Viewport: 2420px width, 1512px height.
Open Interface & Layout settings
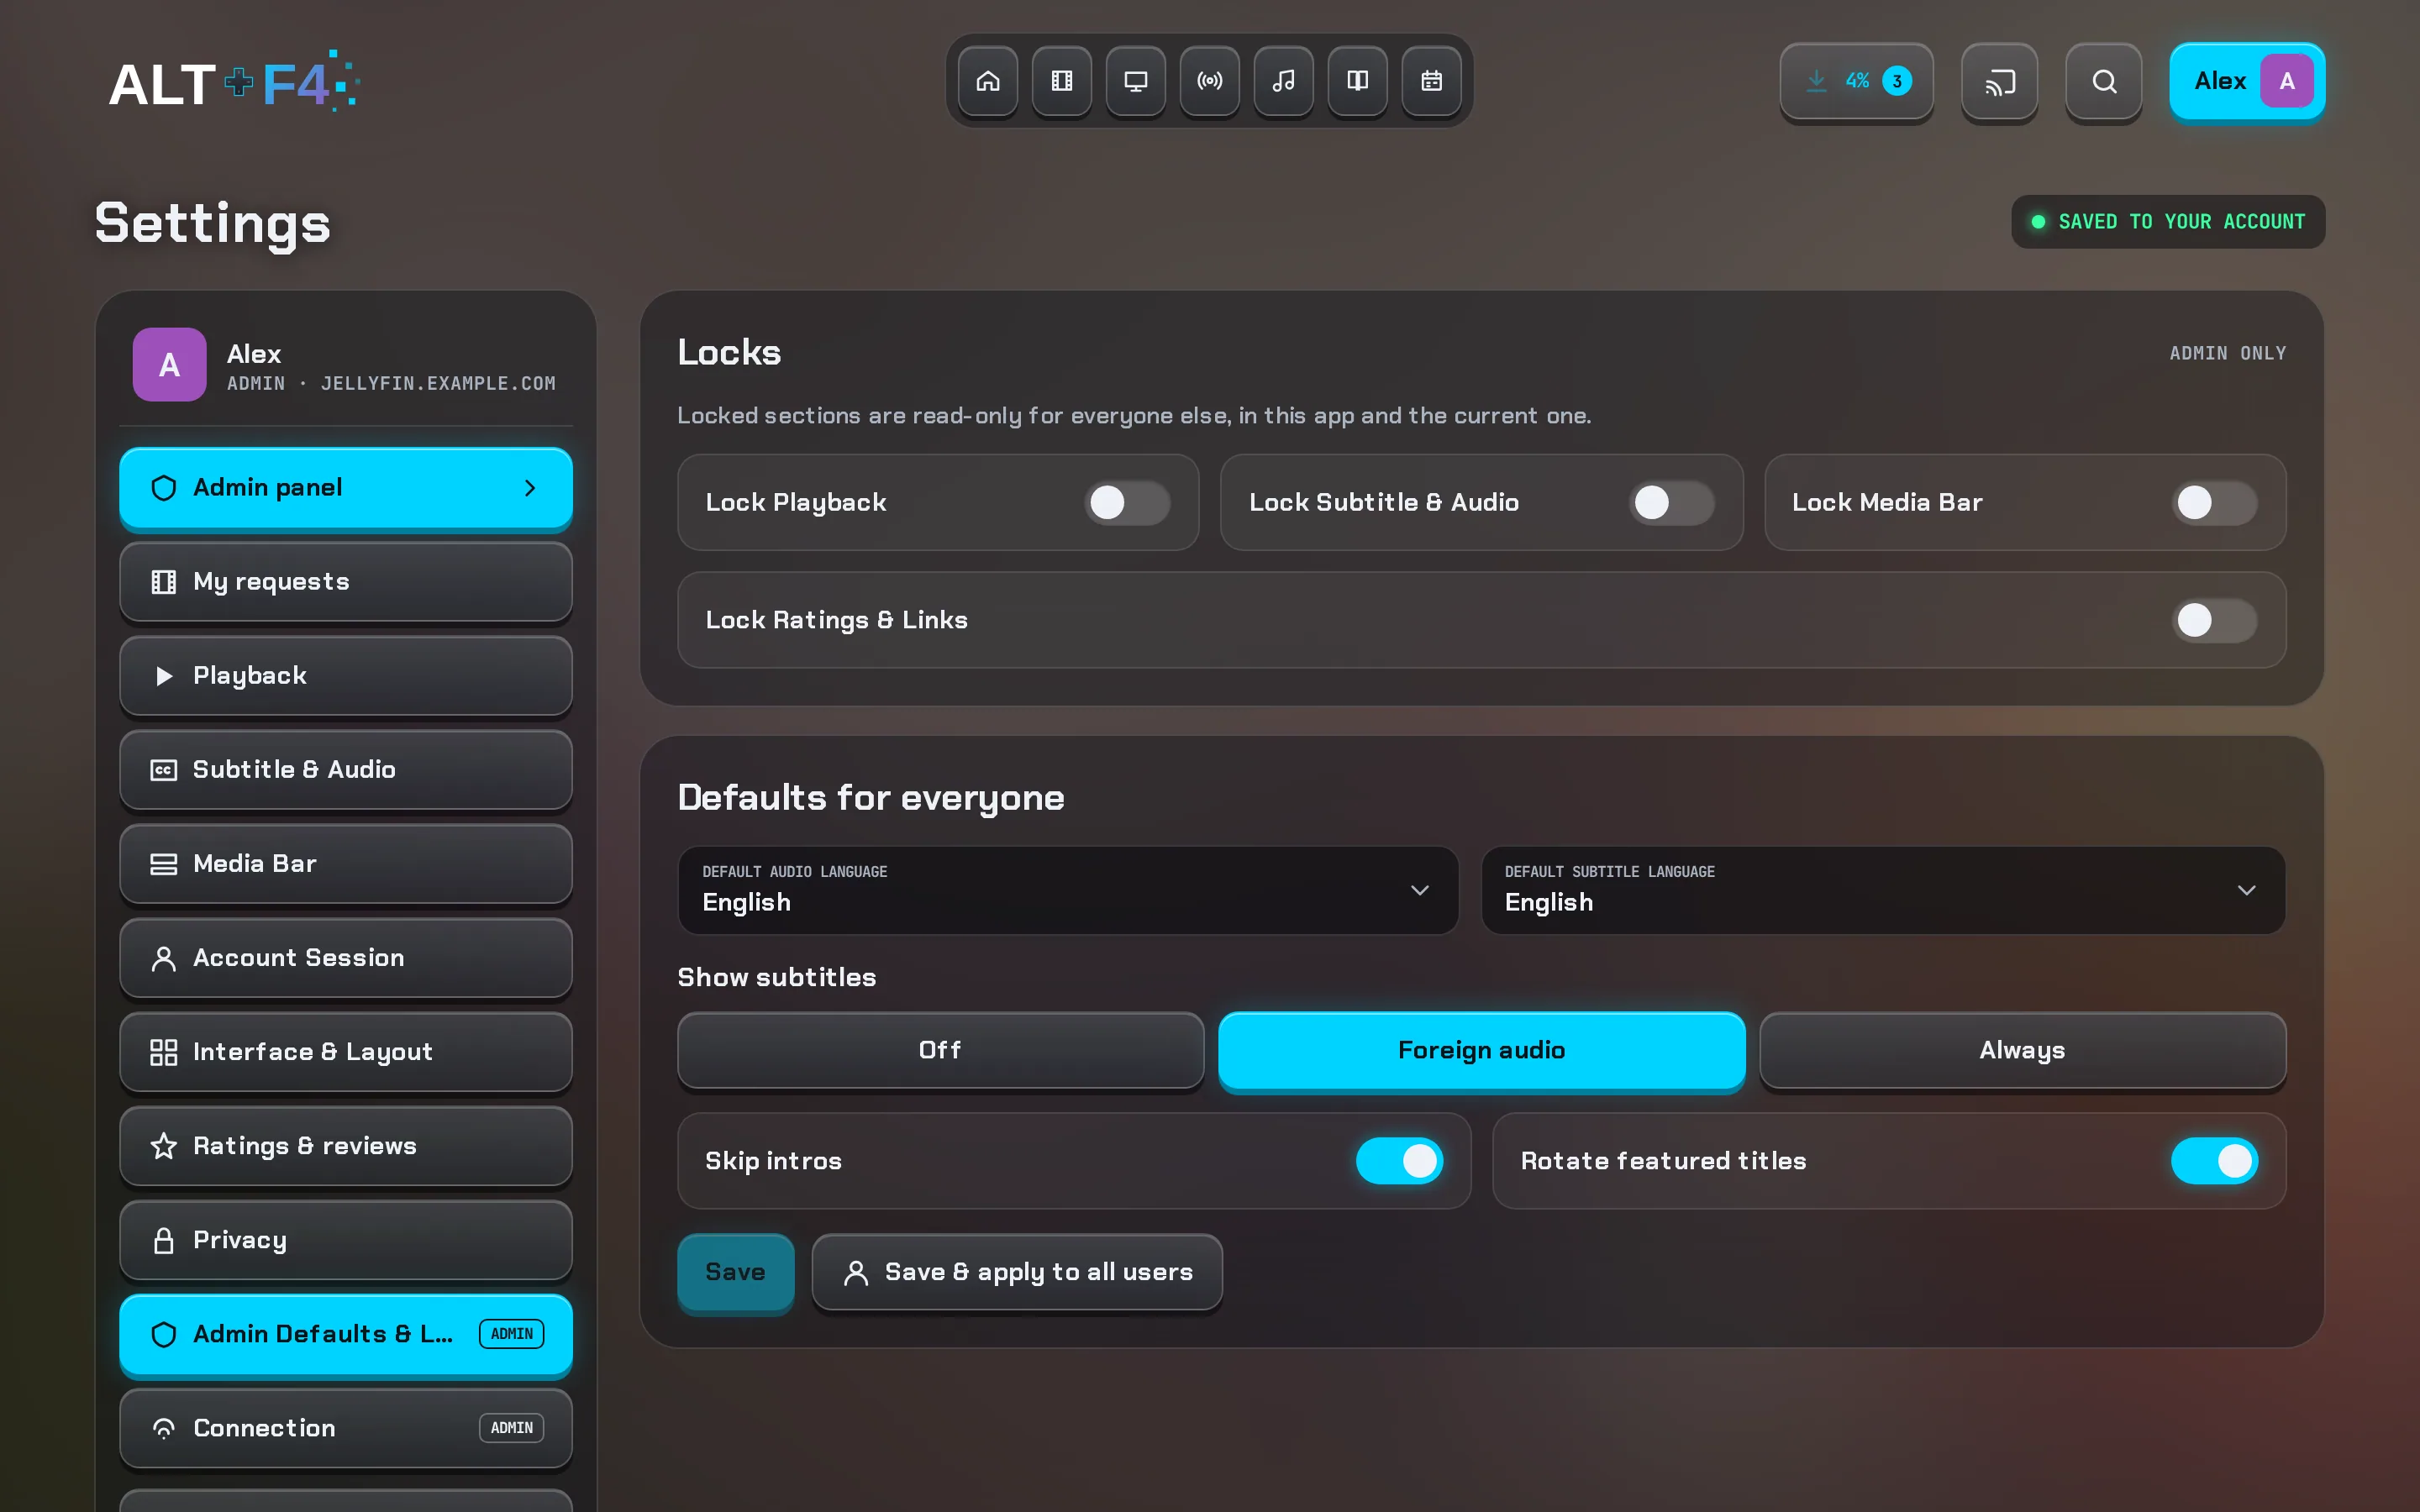346,1051
